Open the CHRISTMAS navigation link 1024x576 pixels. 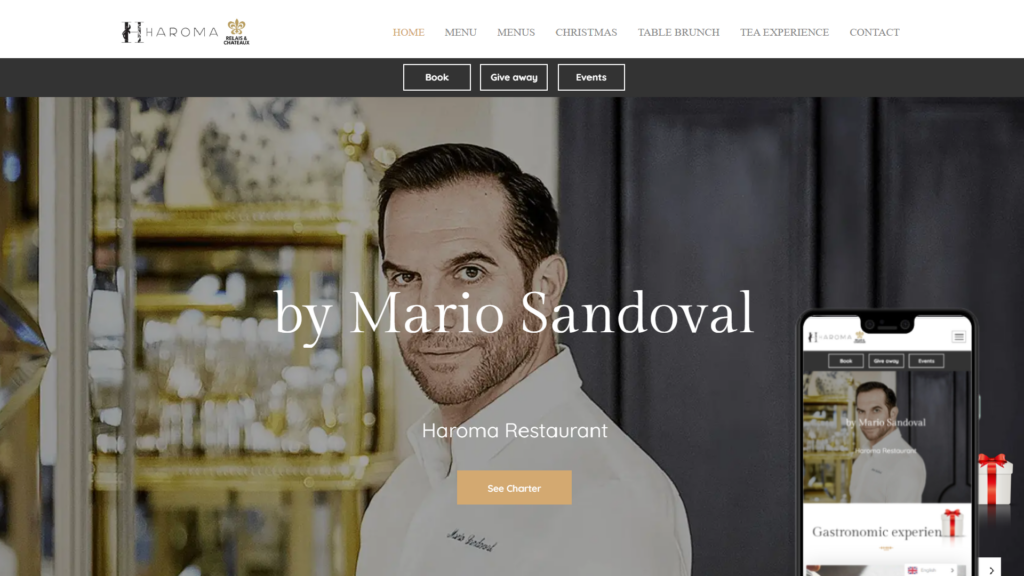[x=586, y=32]
